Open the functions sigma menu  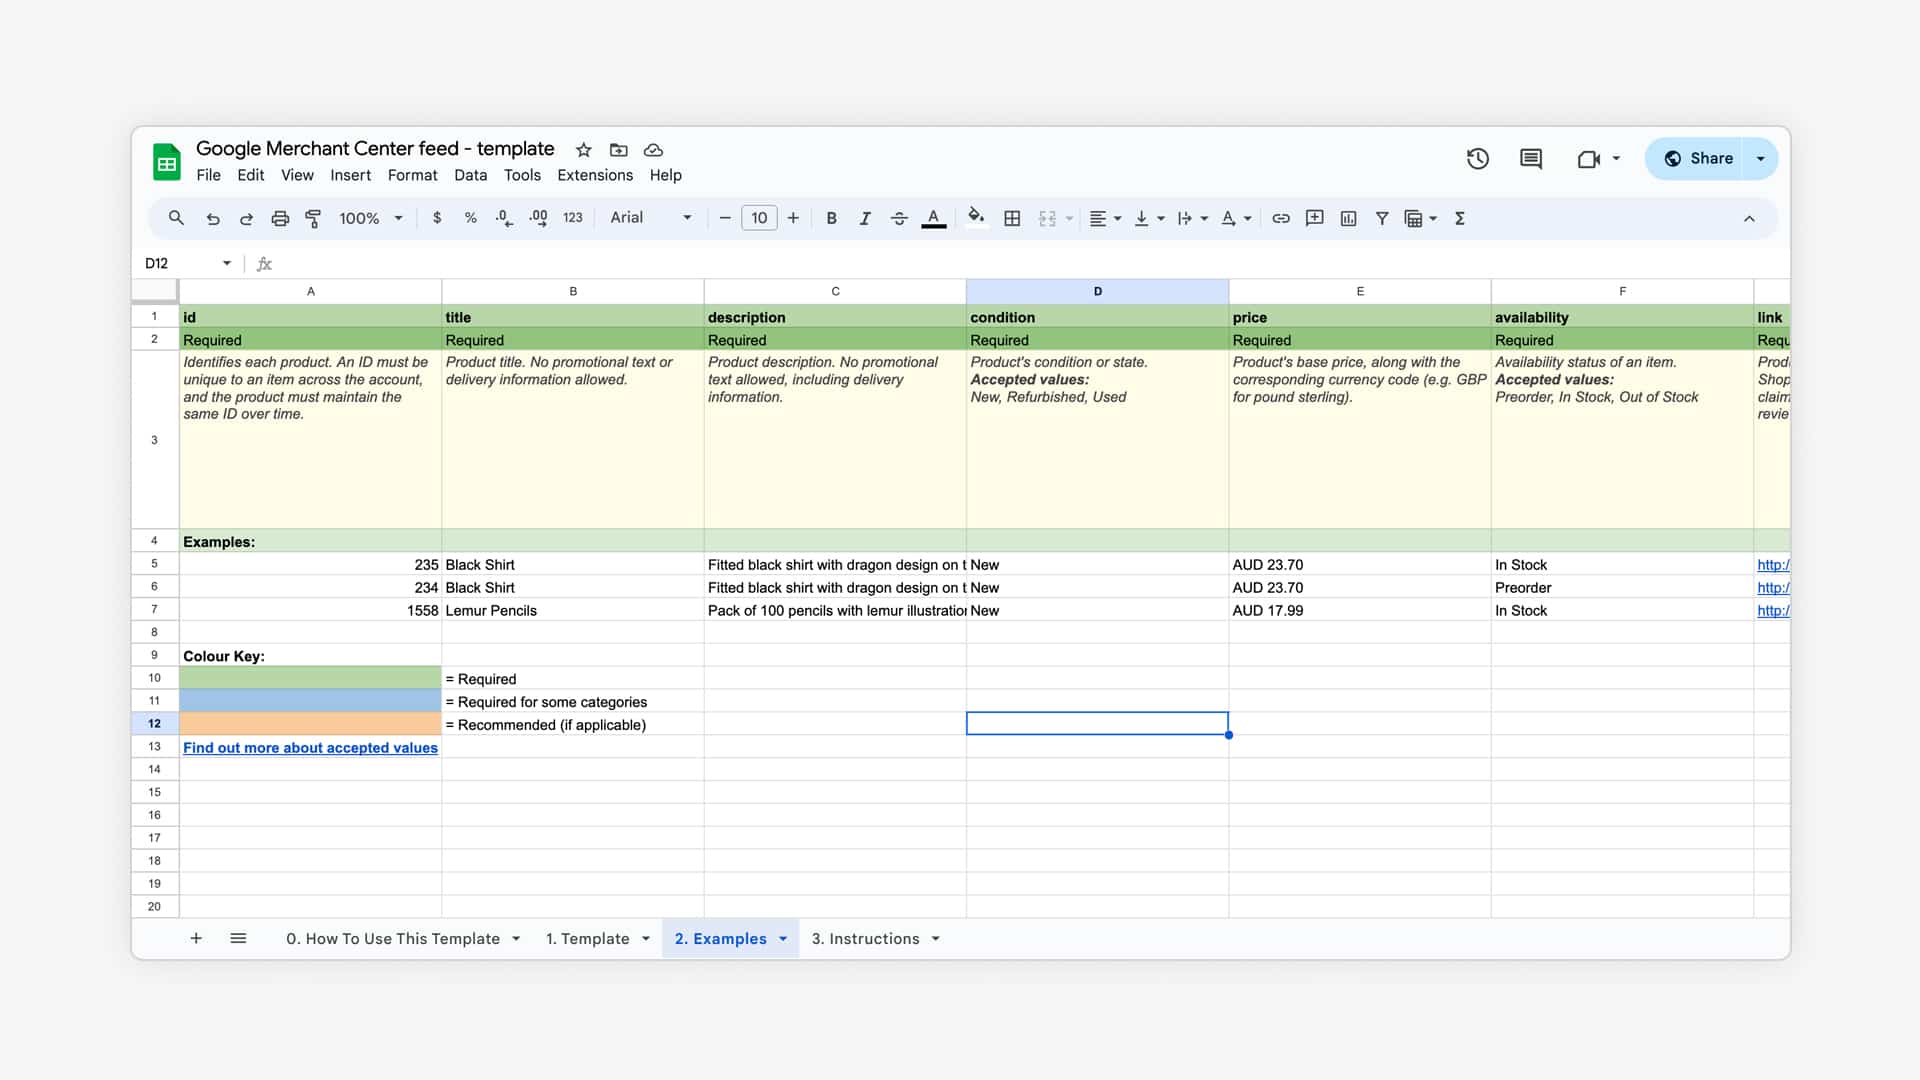(x=1460, y=218)
